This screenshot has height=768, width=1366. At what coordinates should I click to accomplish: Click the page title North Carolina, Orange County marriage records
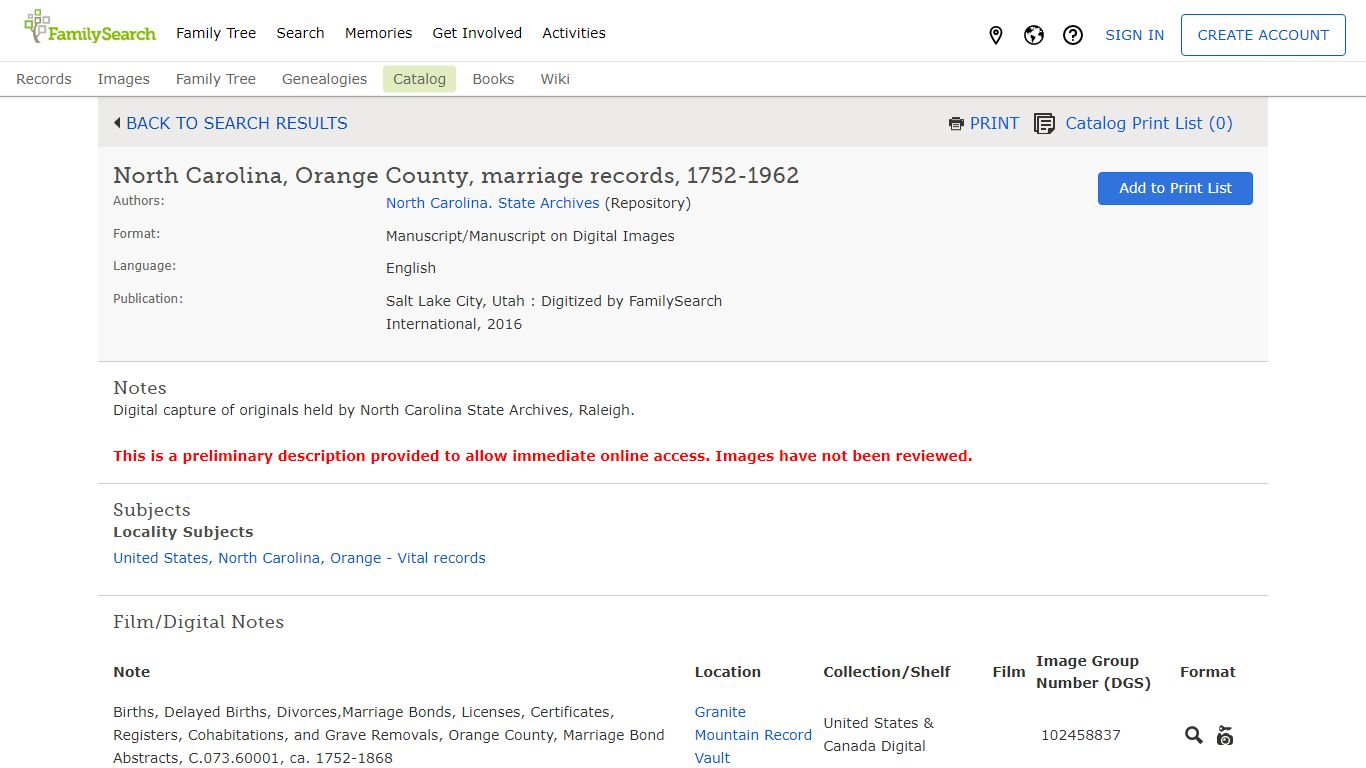click(x=456, y=175)
